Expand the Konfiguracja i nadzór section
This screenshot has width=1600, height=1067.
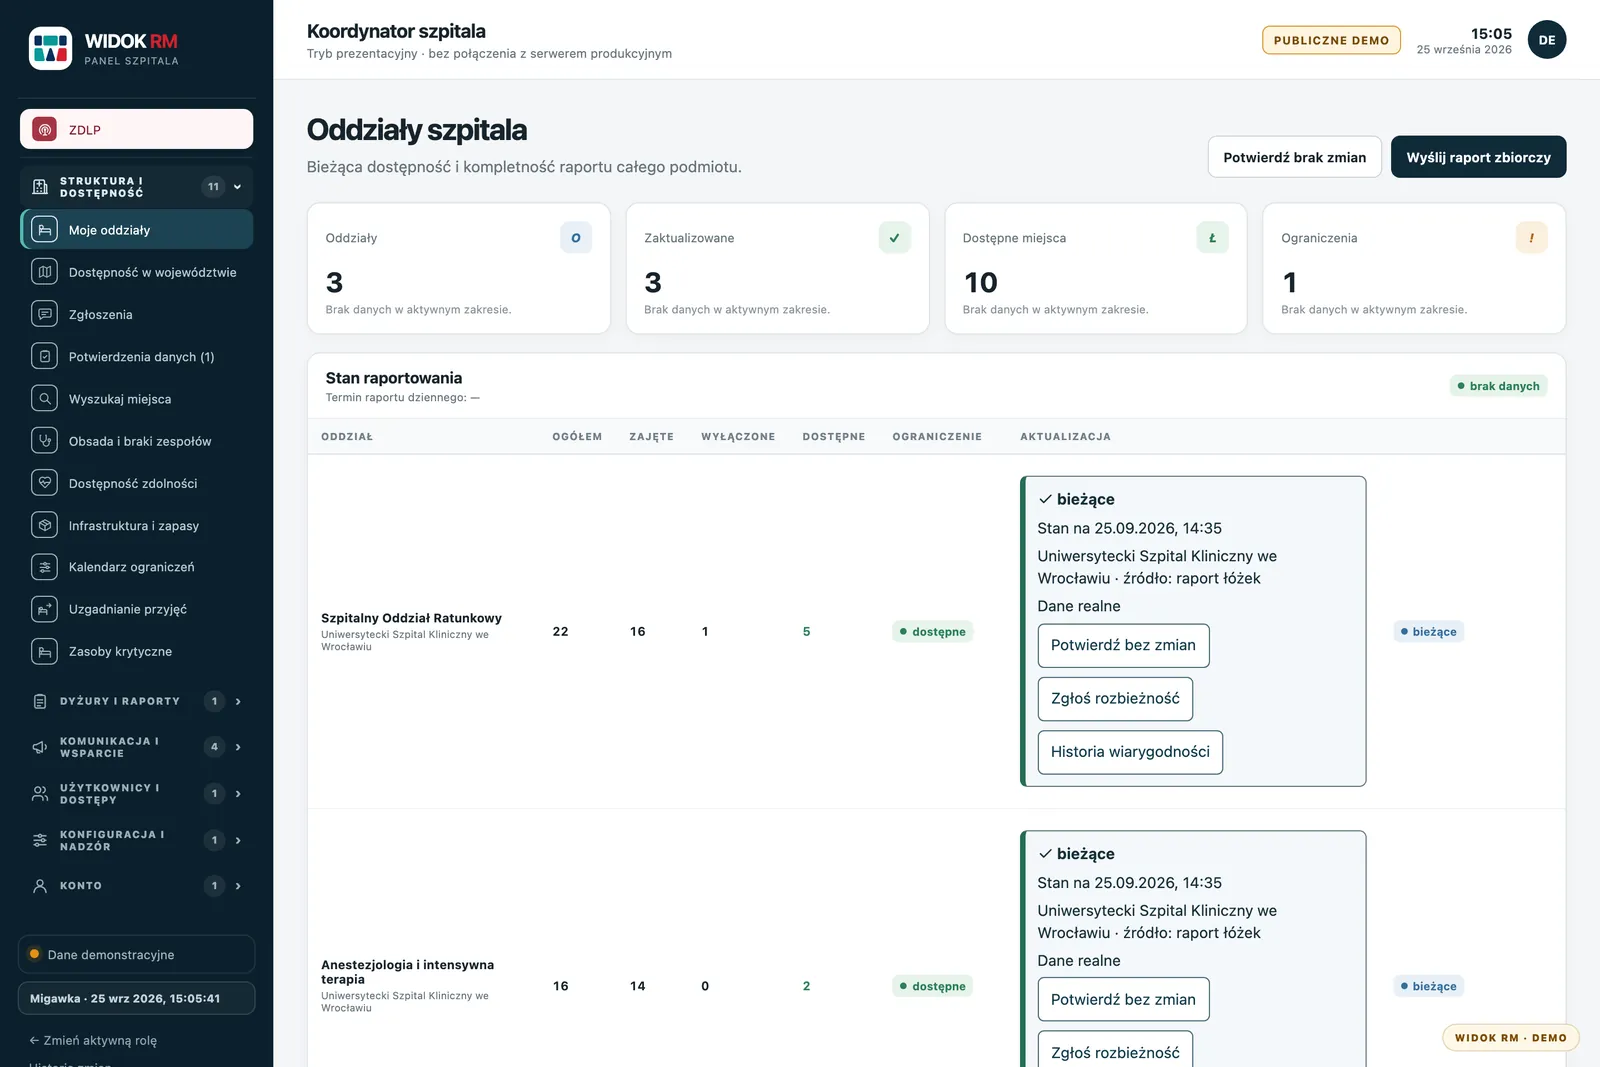(x=136, y=840)
